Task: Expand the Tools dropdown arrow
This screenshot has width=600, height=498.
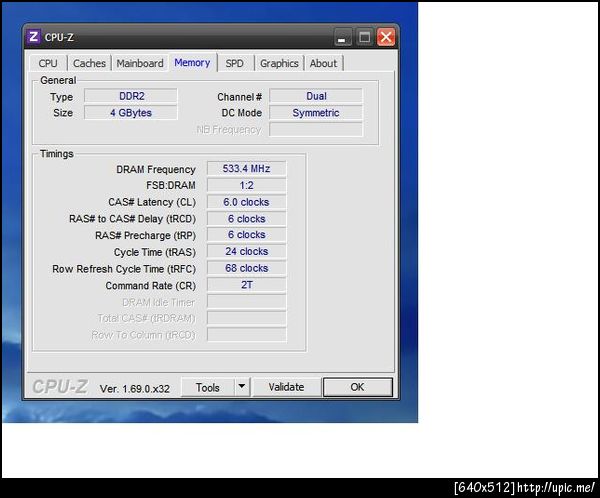Action: tap(242, 387)
